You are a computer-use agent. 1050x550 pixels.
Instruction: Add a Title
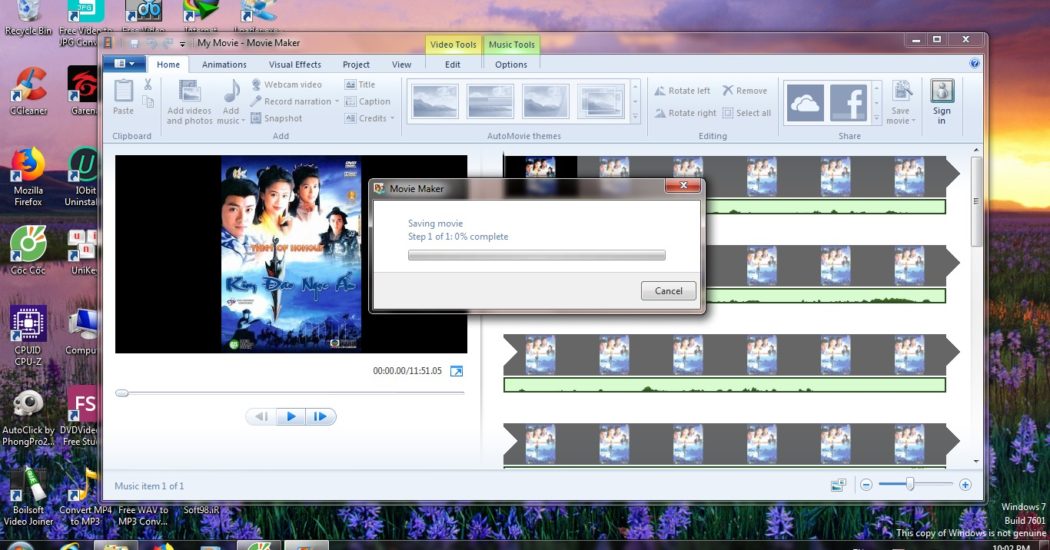360,84
